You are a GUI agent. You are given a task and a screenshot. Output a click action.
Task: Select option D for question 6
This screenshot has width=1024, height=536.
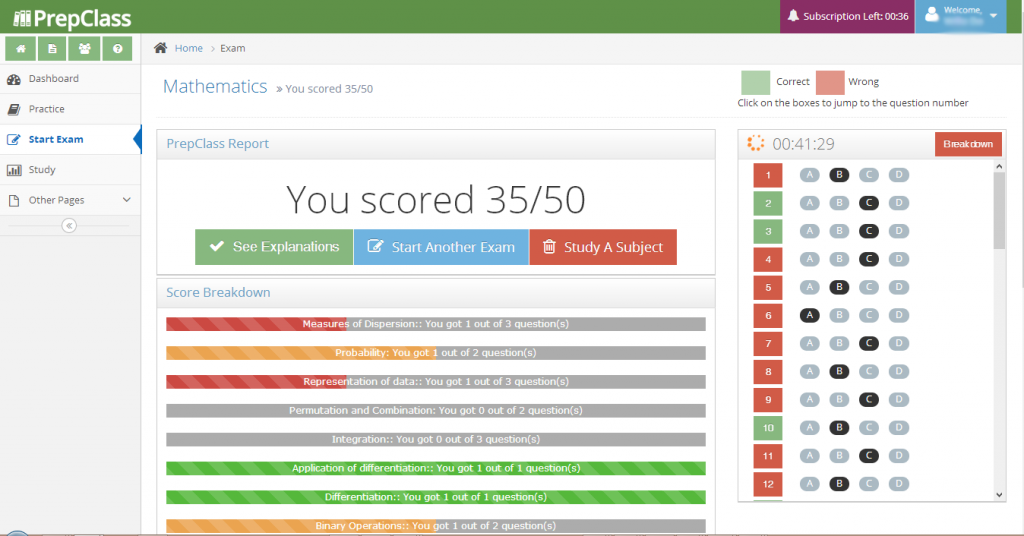coord(900,315)
